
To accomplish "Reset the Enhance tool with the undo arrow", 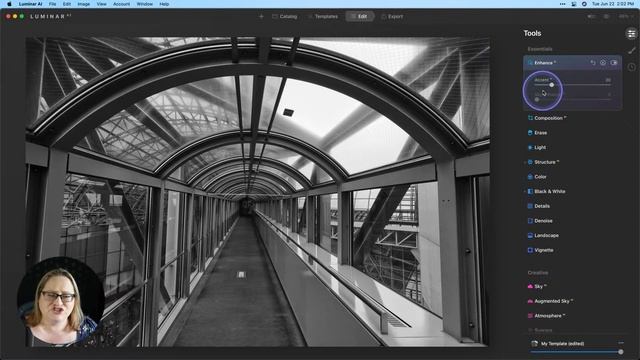I will point(593,62).
